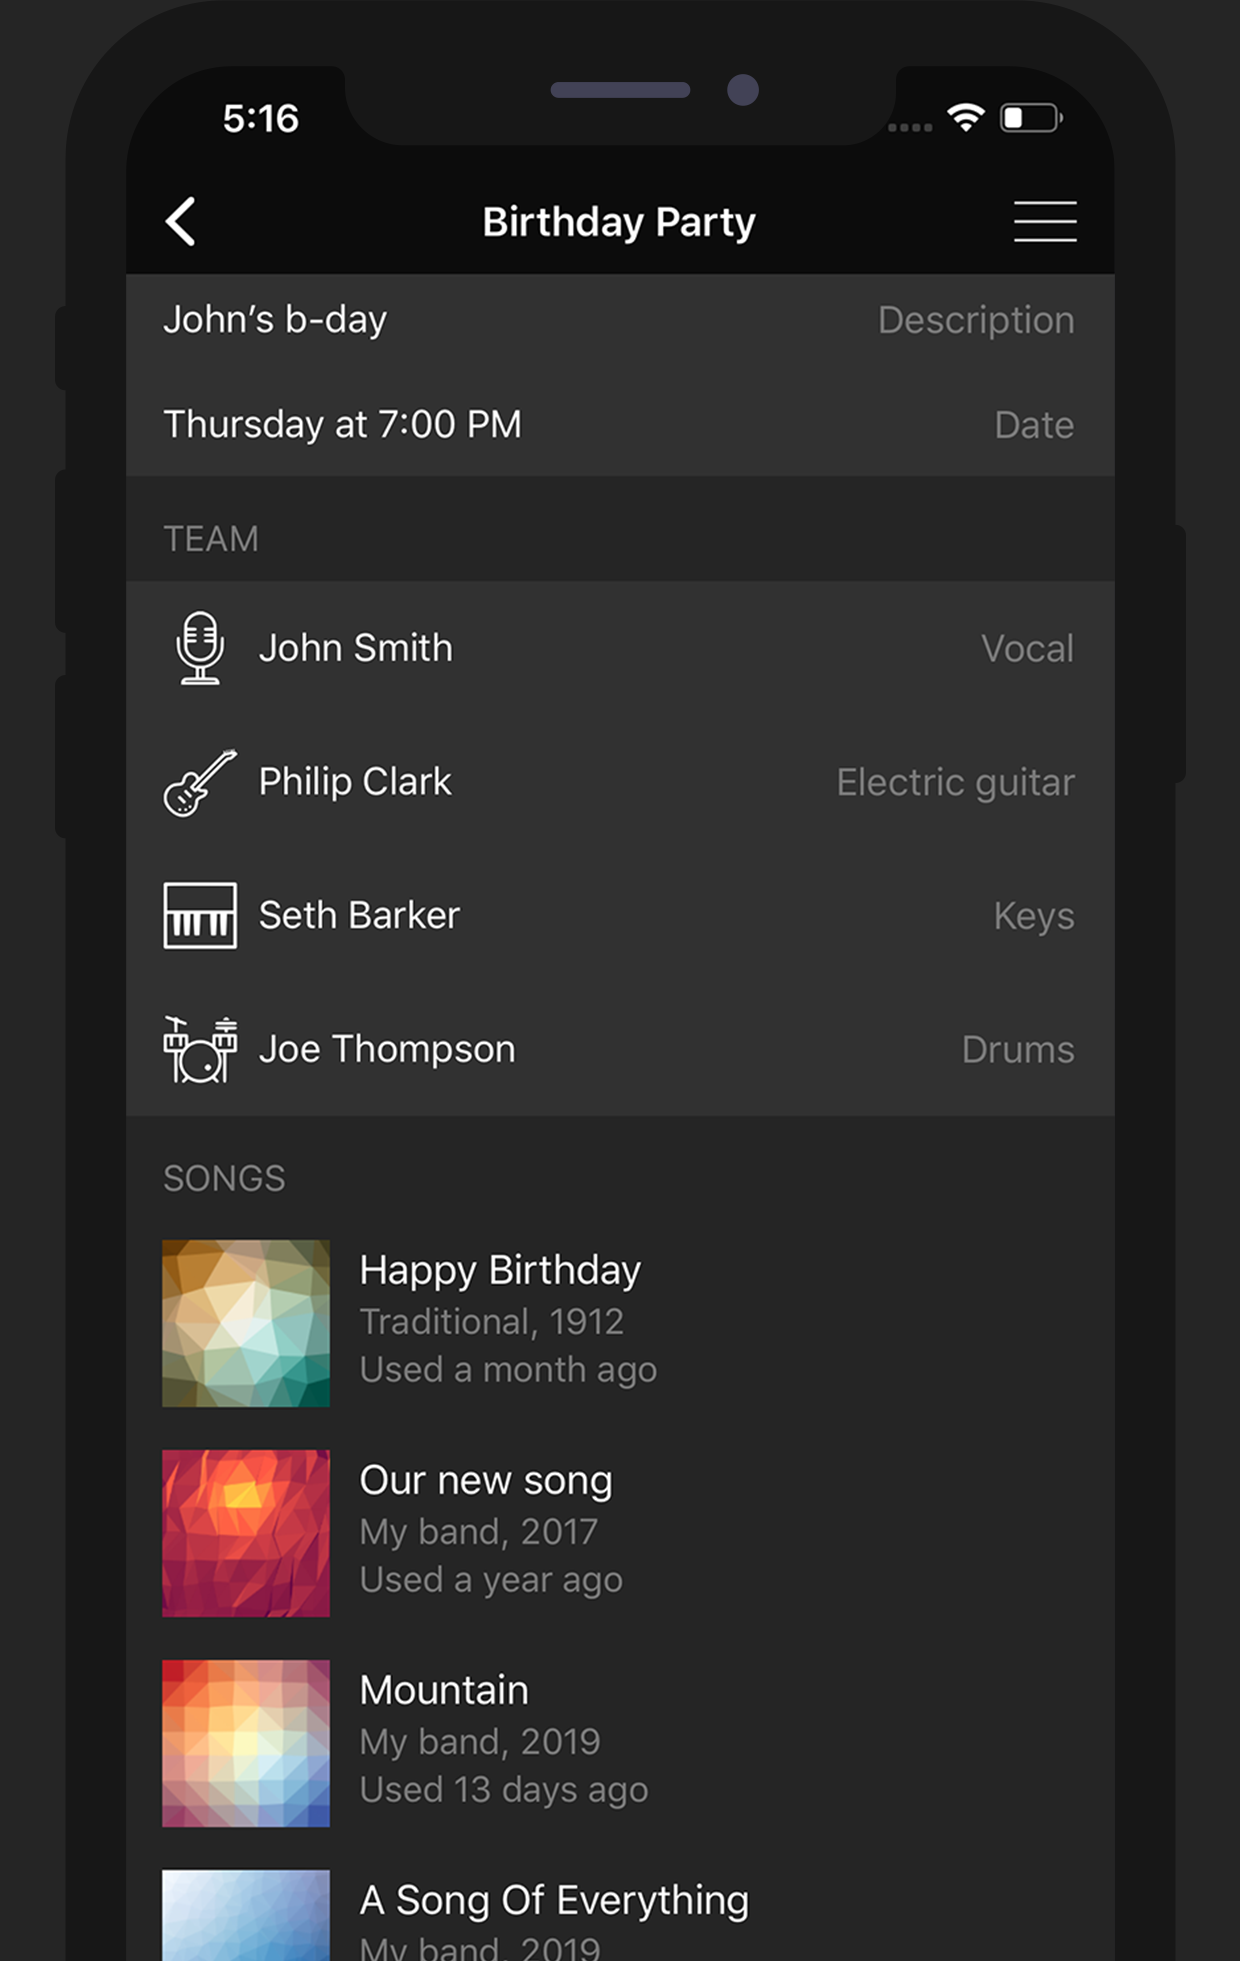Image resolution: width=1240 pixels, height=1961 pixels.
Task: Tap the red Our new song artwork
Action: (246, 1533)
